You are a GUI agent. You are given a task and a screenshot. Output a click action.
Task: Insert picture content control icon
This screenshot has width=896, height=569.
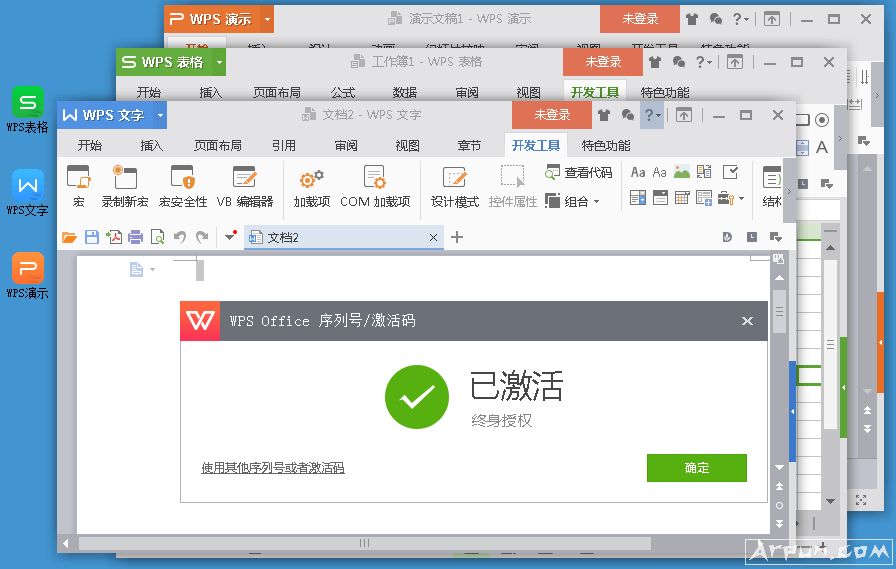click(682, 171)
